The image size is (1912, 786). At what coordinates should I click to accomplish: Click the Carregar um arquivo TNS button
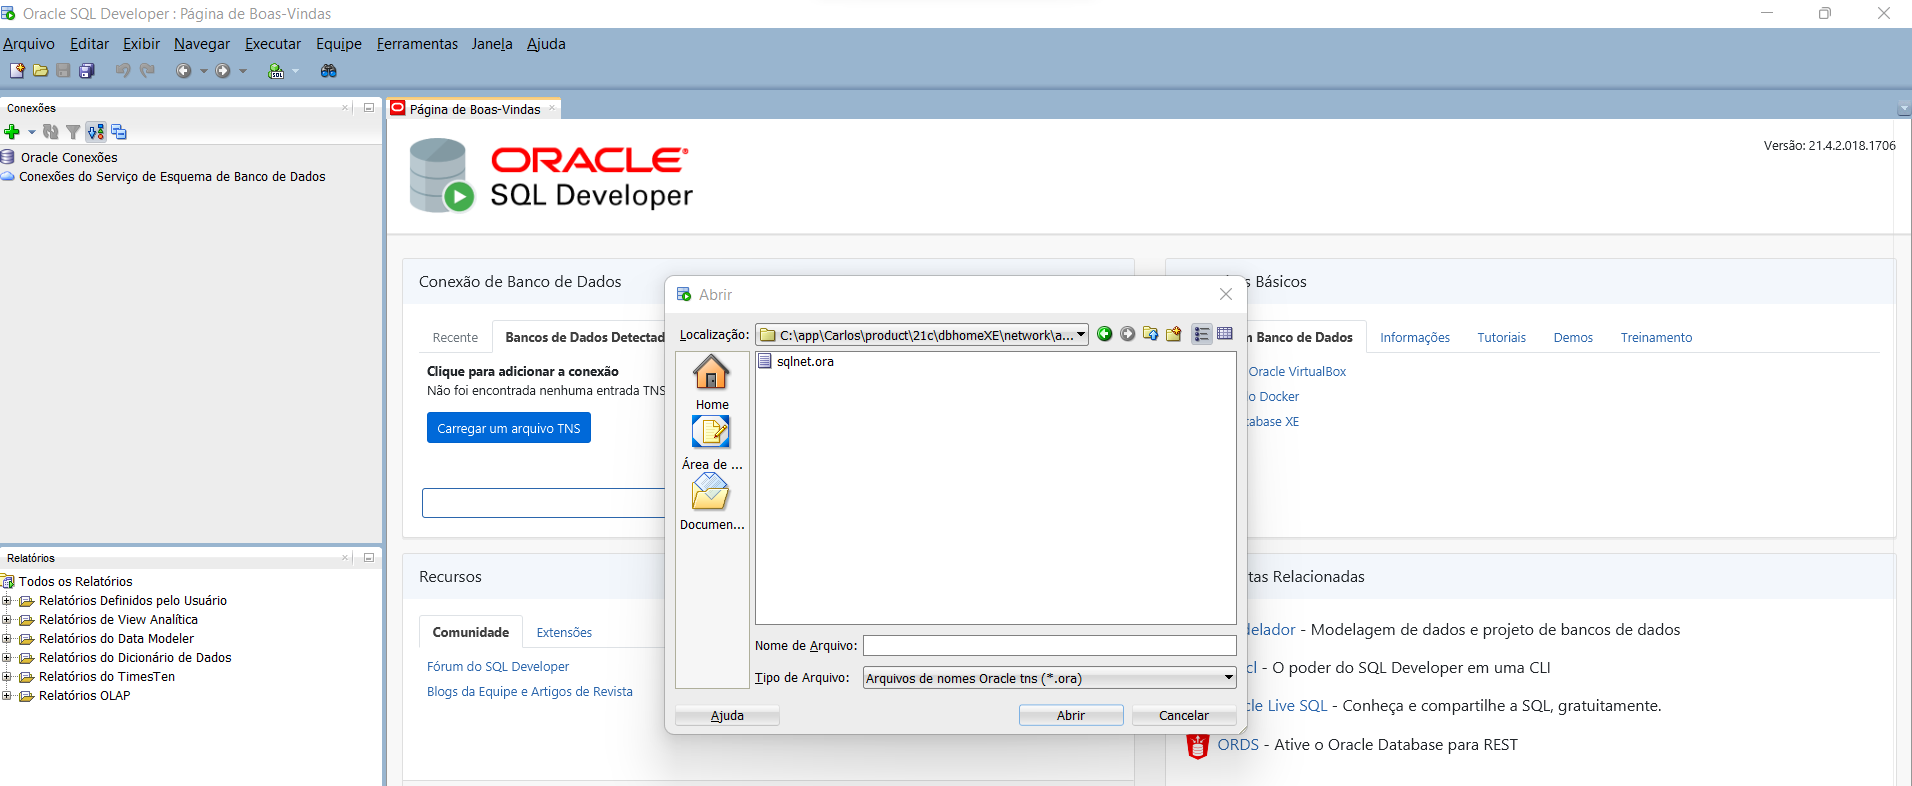click(509, 428)
